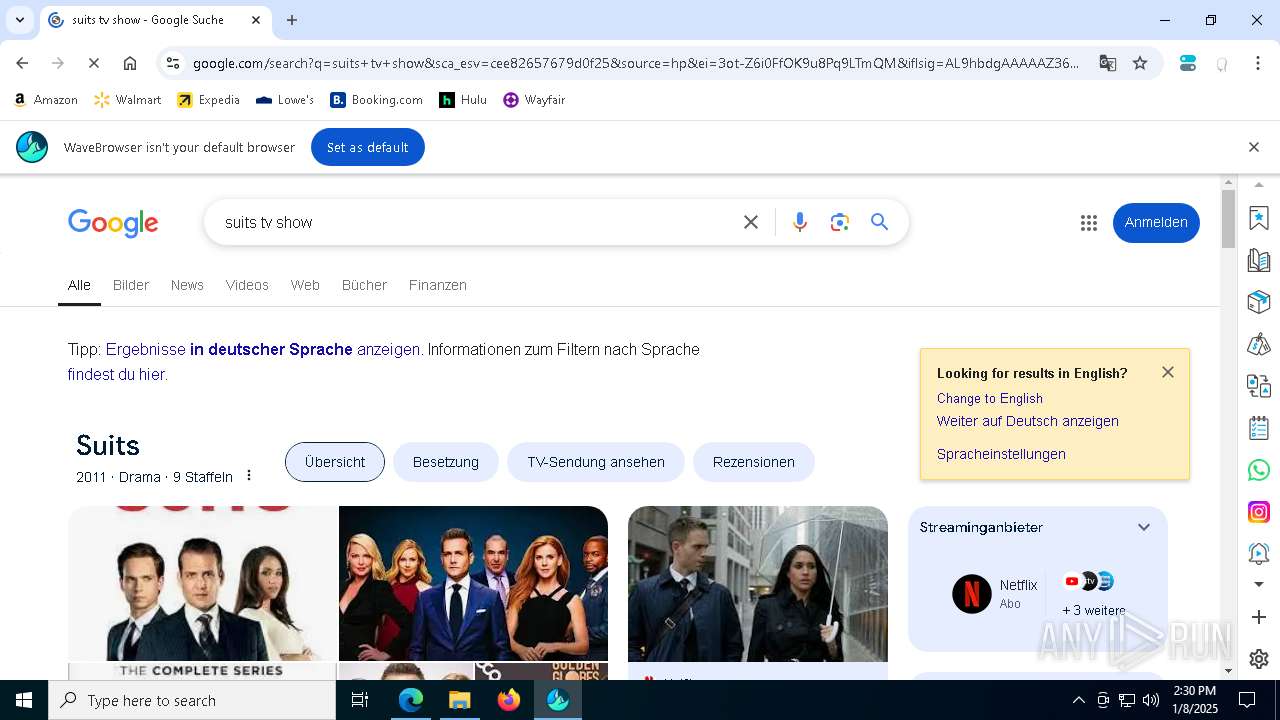This screenshot has height=720, width=1280.
Task: Stop loading the page
Action: pyautogui.click(x=93, y=63)
